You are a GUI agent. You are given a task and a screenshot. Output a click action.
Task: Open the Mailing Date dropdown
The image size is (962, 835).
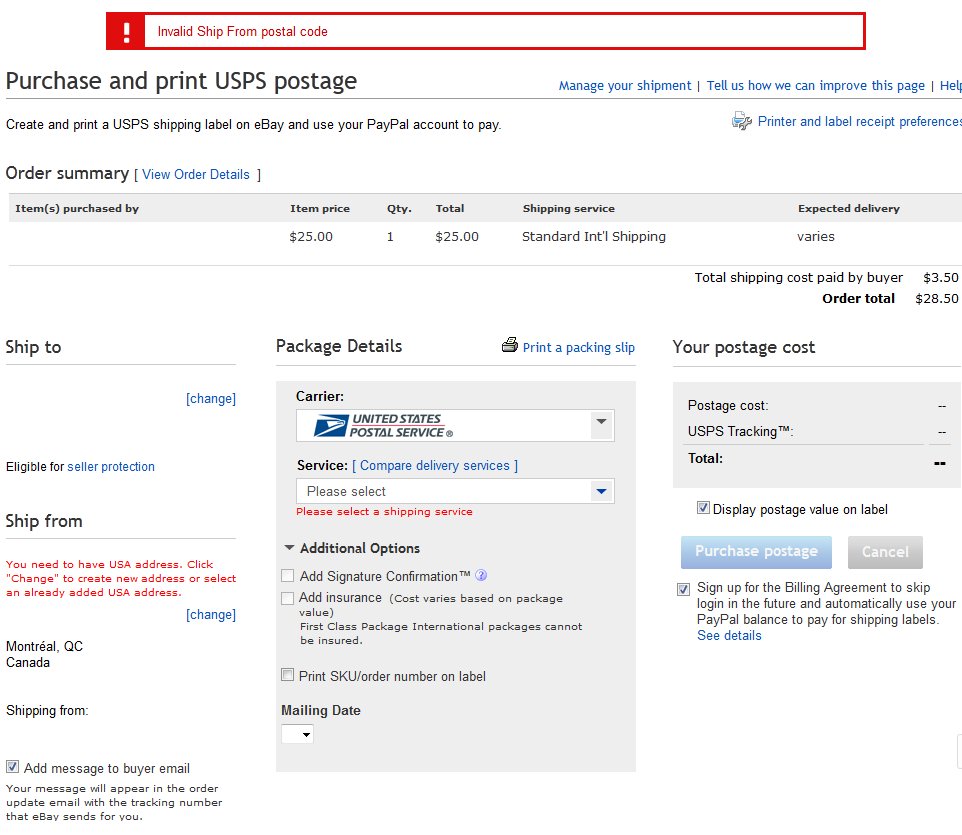coord(298,735)
